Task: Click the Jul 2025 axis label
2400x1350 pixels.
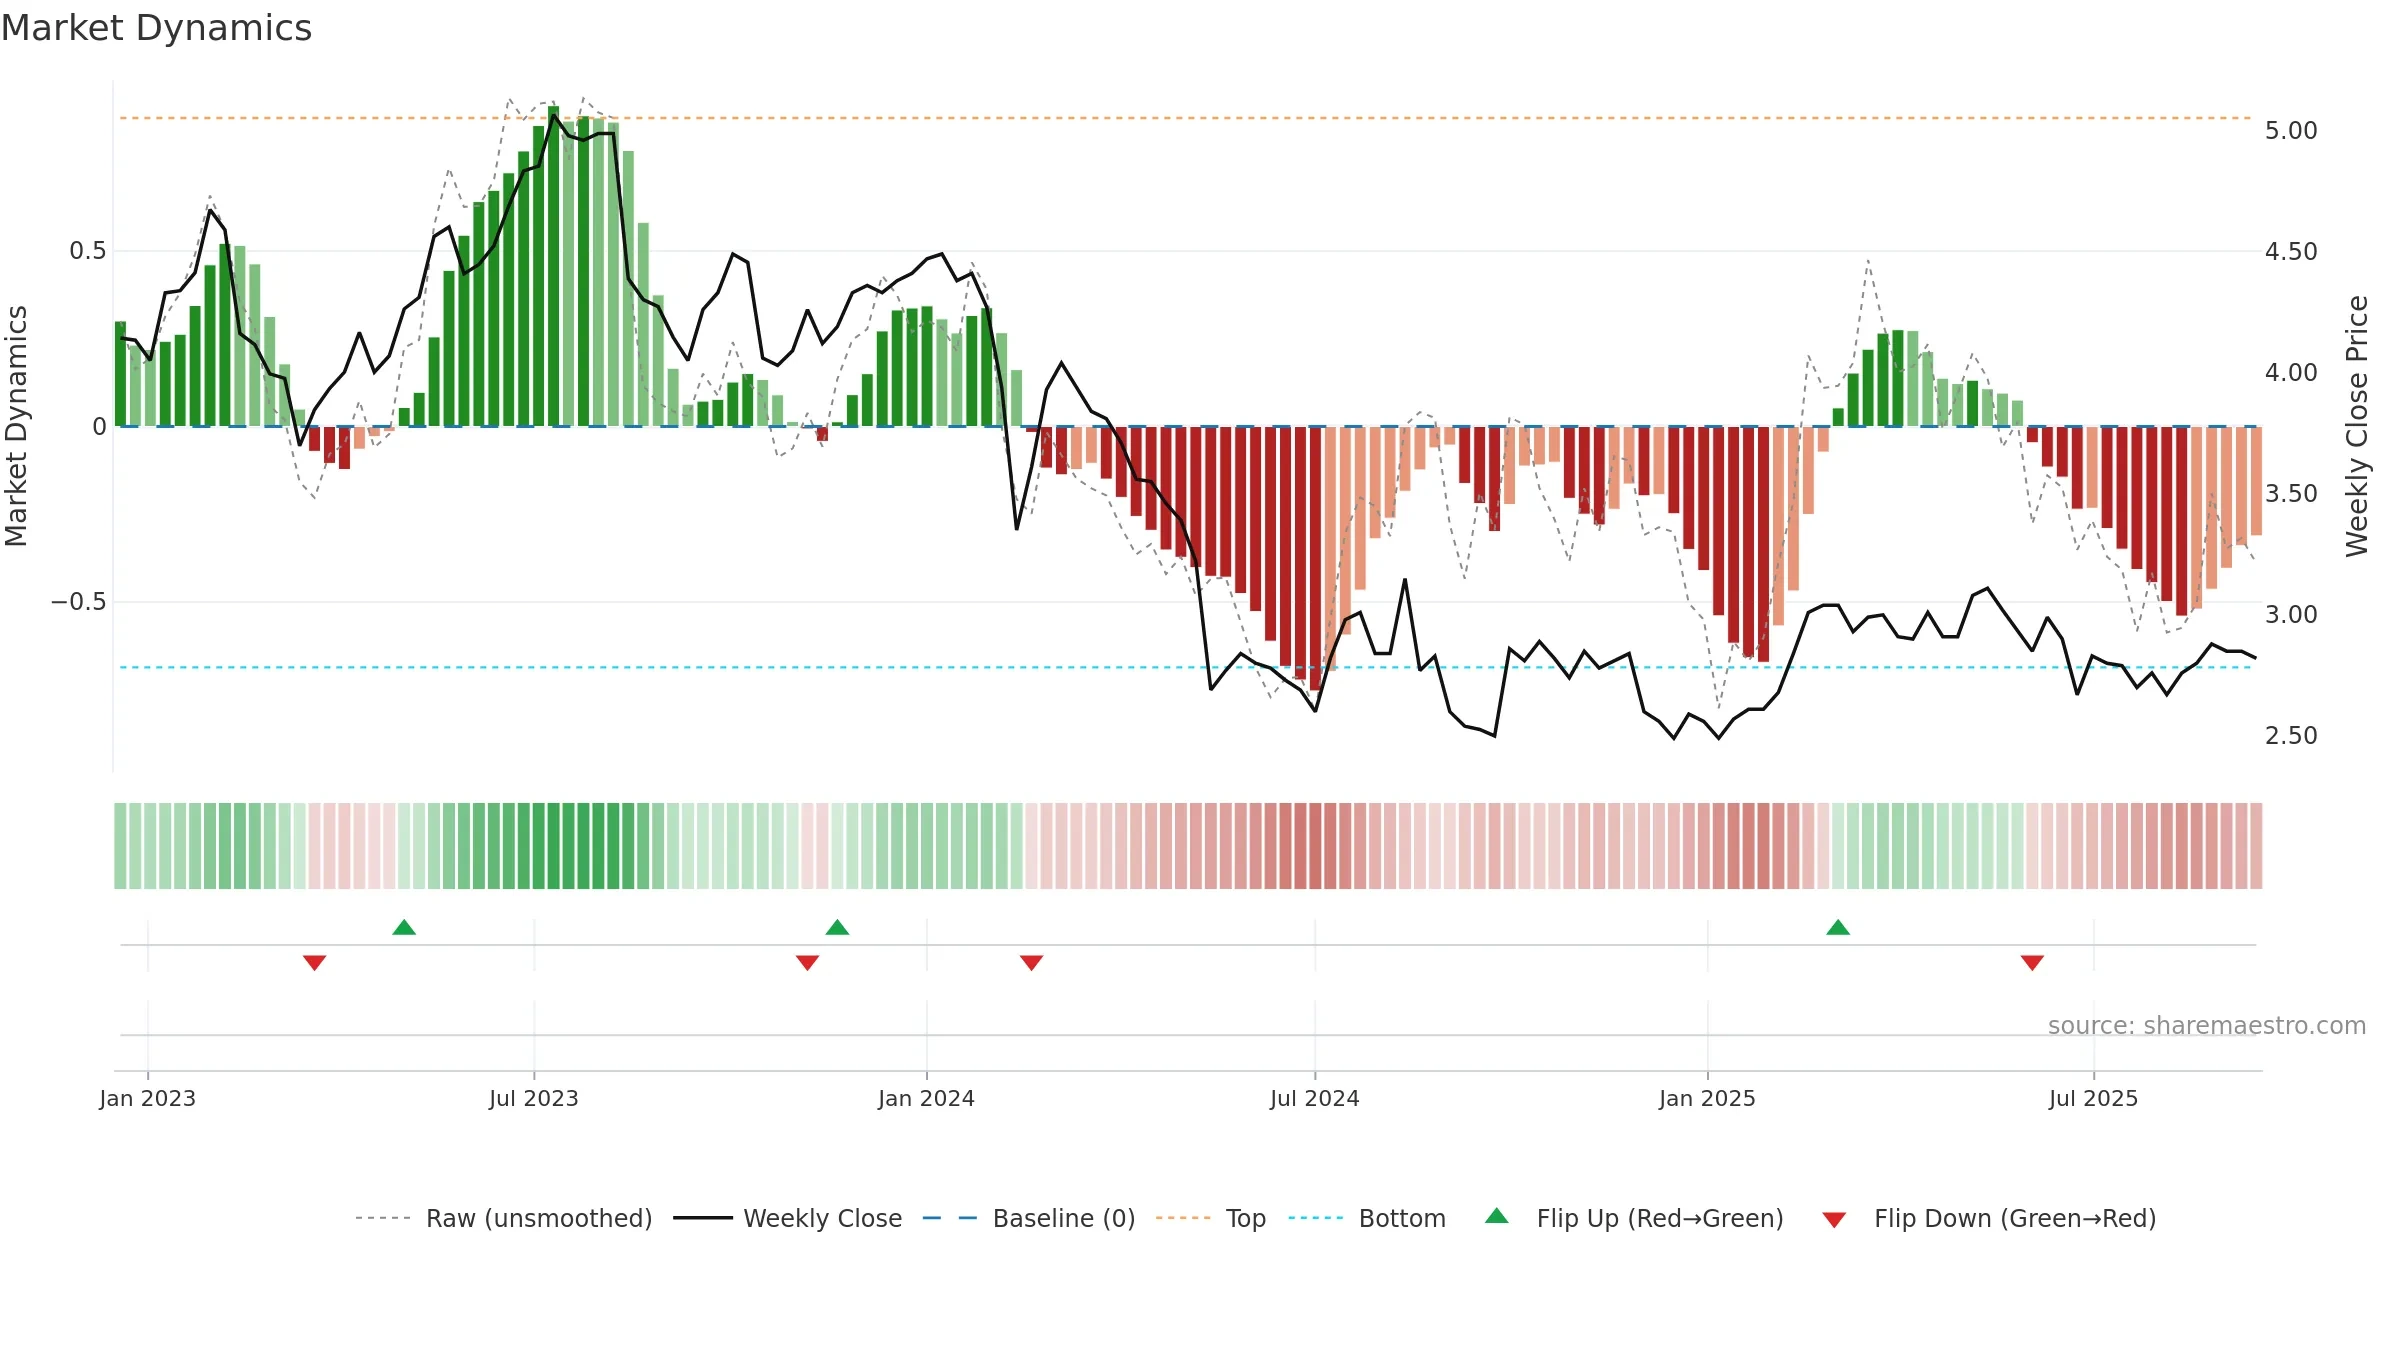Action: 2094,1098
